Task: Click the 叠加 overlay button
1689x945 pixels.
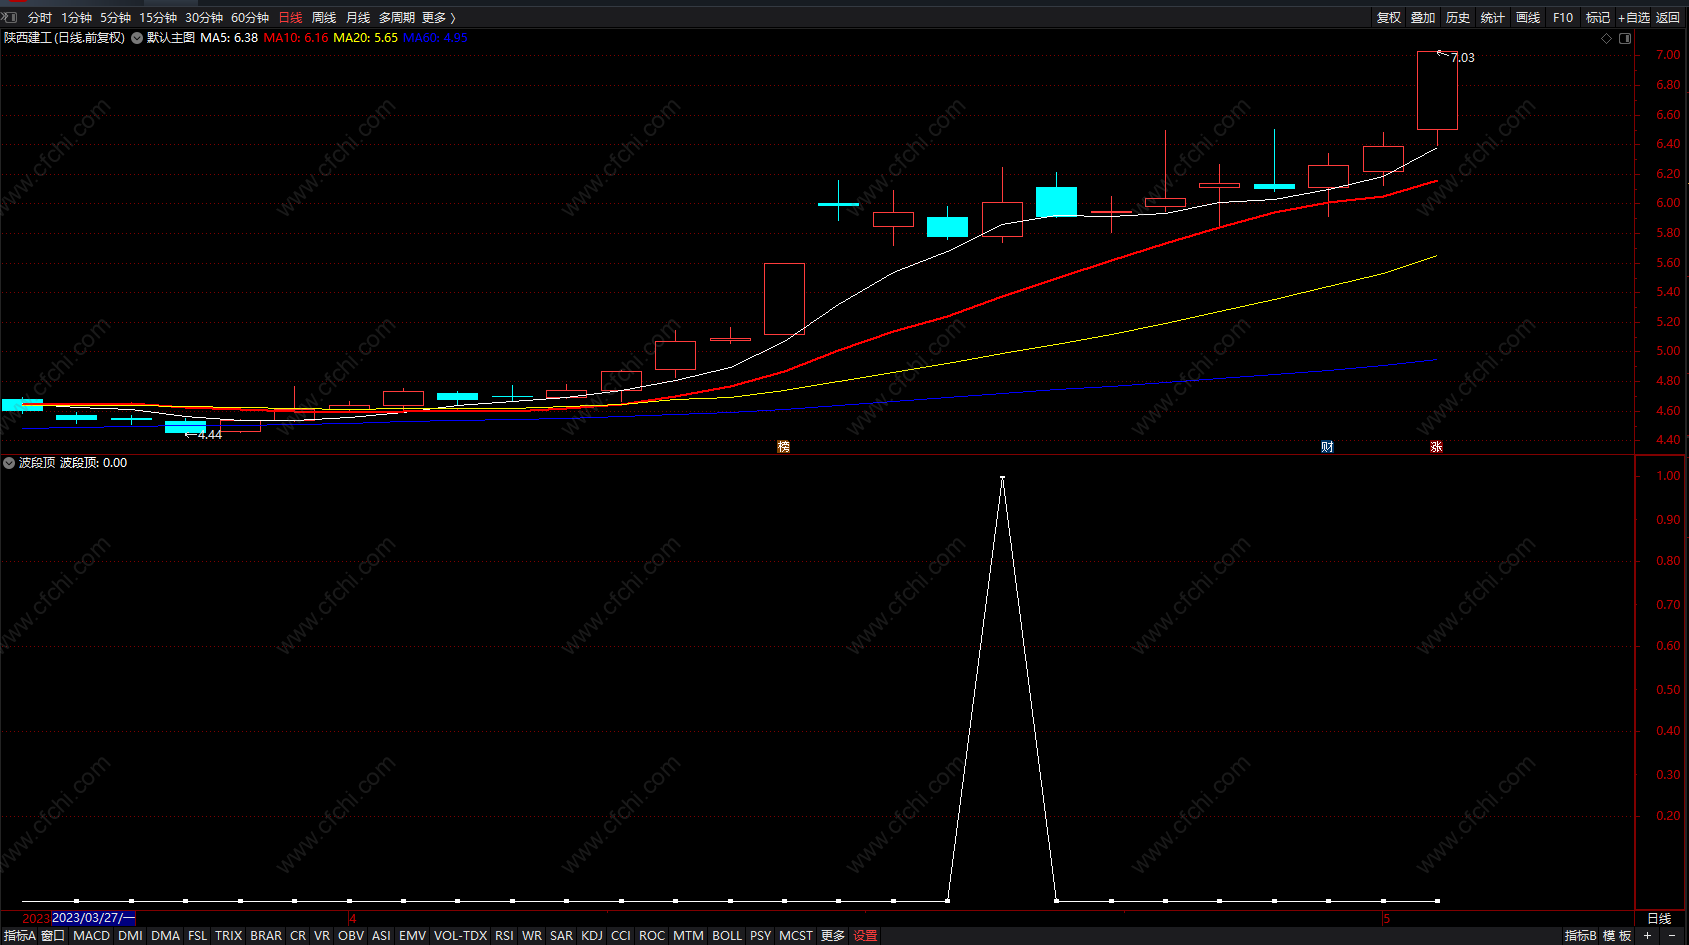Action: coord(1423,17)
